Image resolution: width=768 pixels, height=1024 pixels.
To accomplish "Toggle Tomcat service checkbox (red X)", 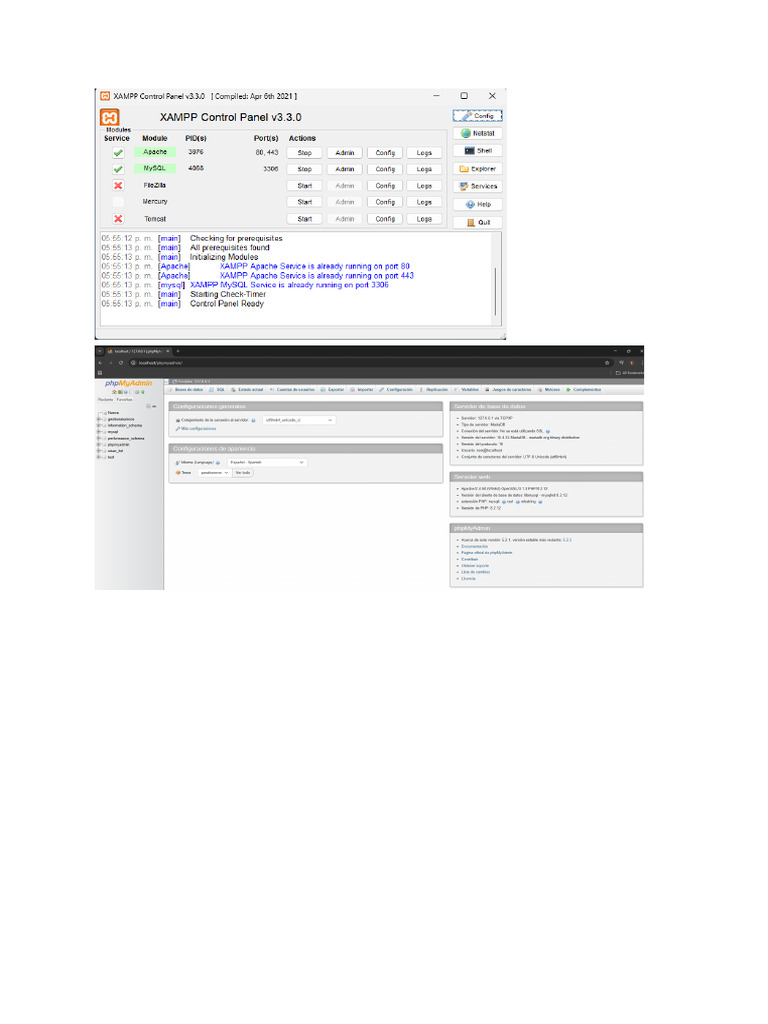I will [x=118, y=219].
